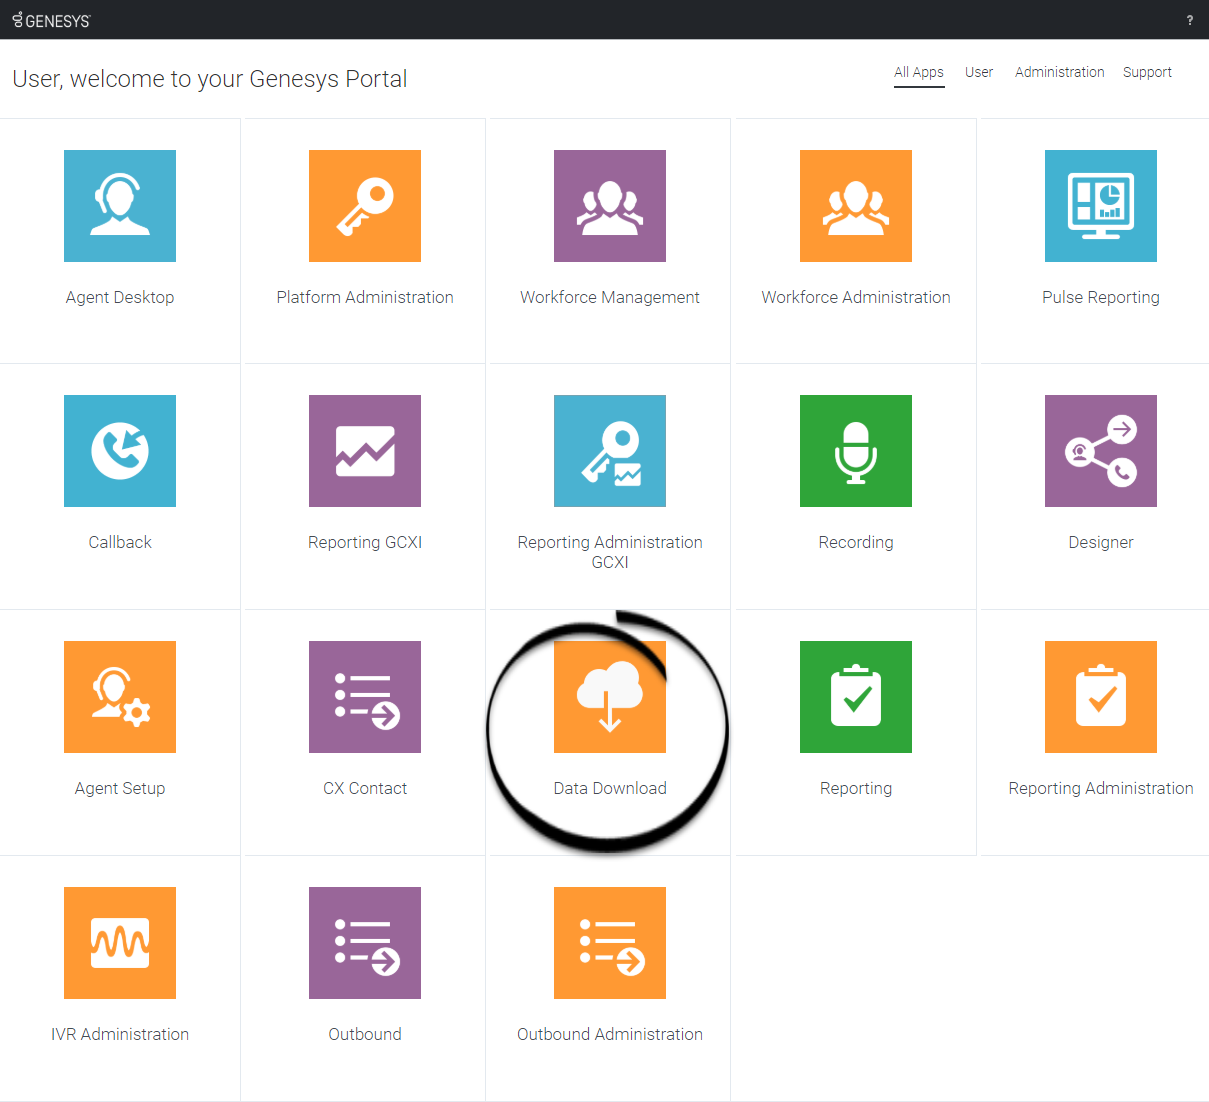Switch to the Administration tab
Screen dimensions: 1209x1102
point(1060,72)
